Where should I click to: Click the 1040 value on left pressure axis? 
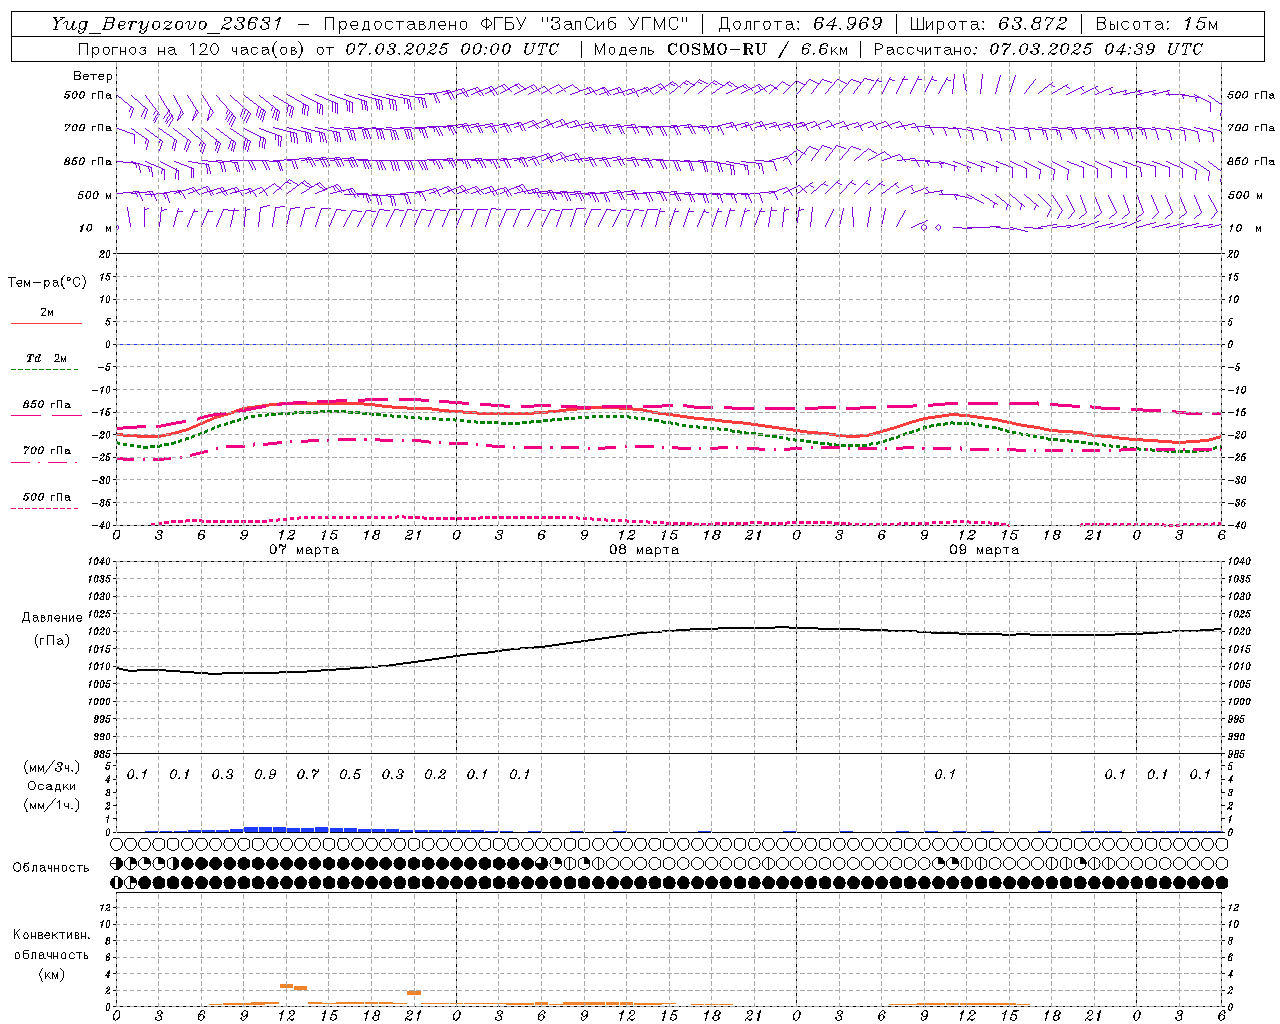(98, 562)
